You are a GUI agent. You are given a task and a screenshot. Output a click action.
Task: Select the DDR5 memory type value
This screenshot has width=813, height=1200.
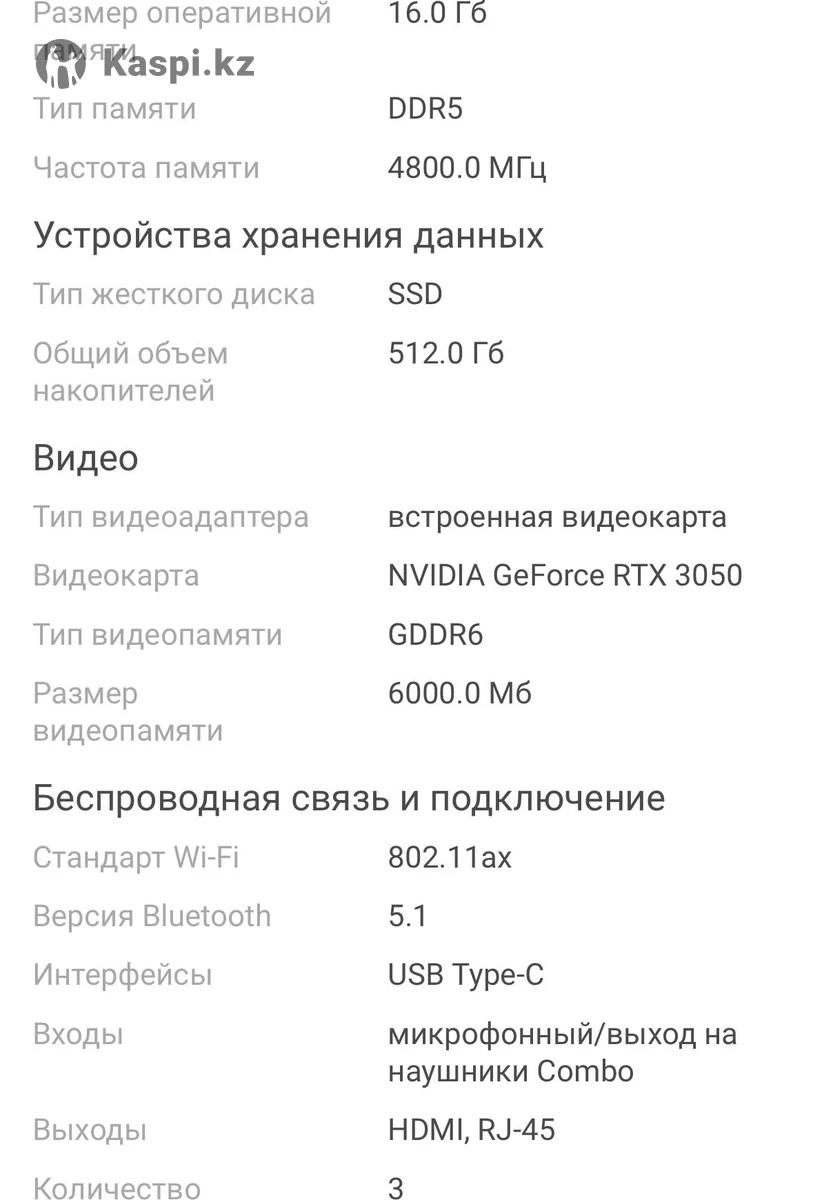point(425,108)
